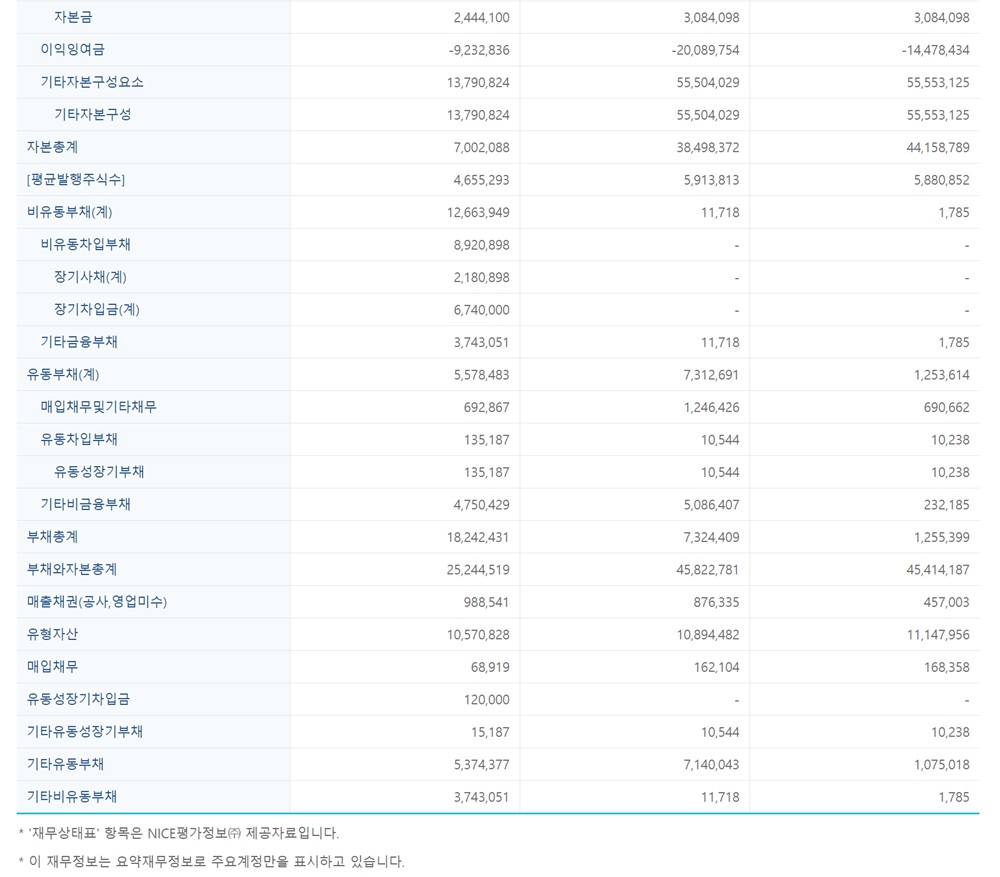Click the 기타금융부채 row label
The height and width of the screenshot is (877, 1000).
[79, 342]
